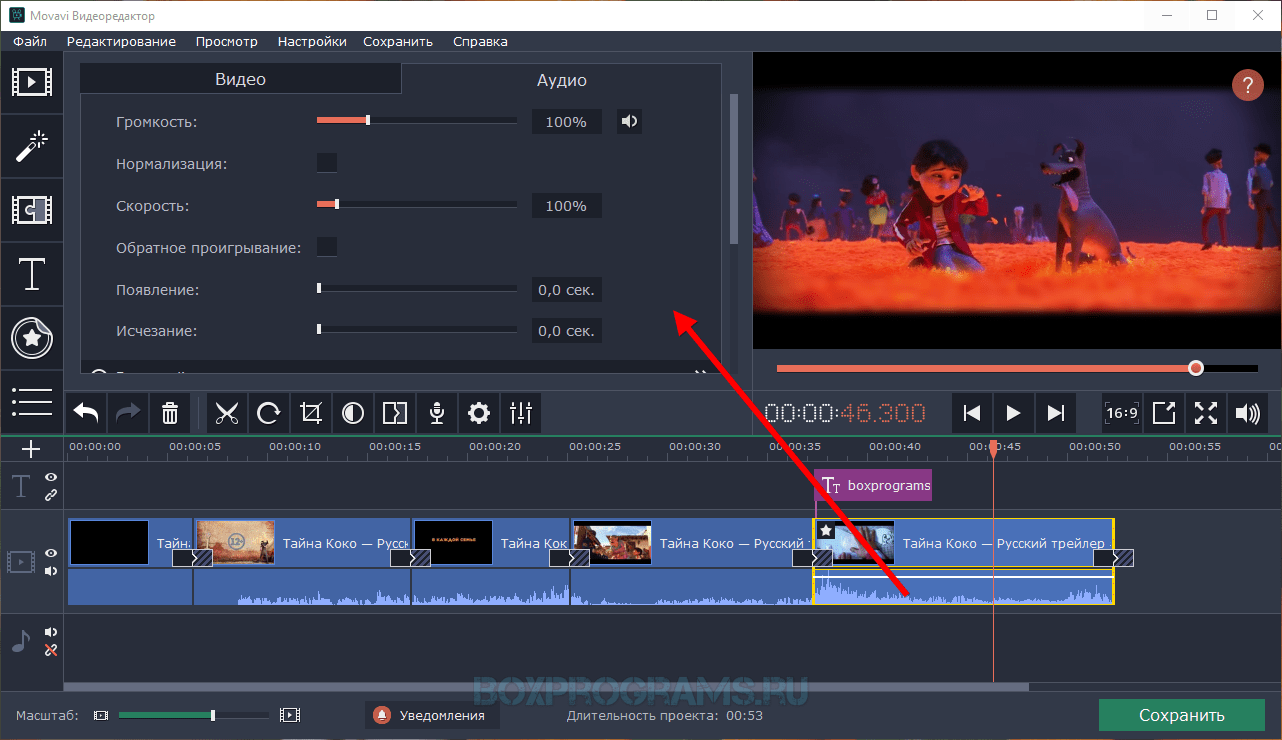Open the audio equalizer settings icon
The width and height of the screenshot is (1282, 740).
click(x=521, y=413)
